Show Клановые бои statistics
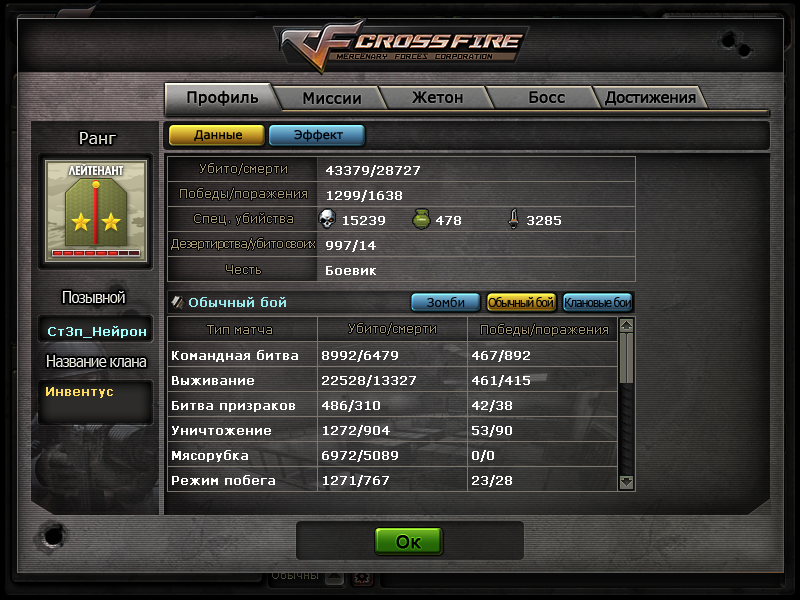The height and width of the screenshot is (600, 800). [x=597, y=303]
